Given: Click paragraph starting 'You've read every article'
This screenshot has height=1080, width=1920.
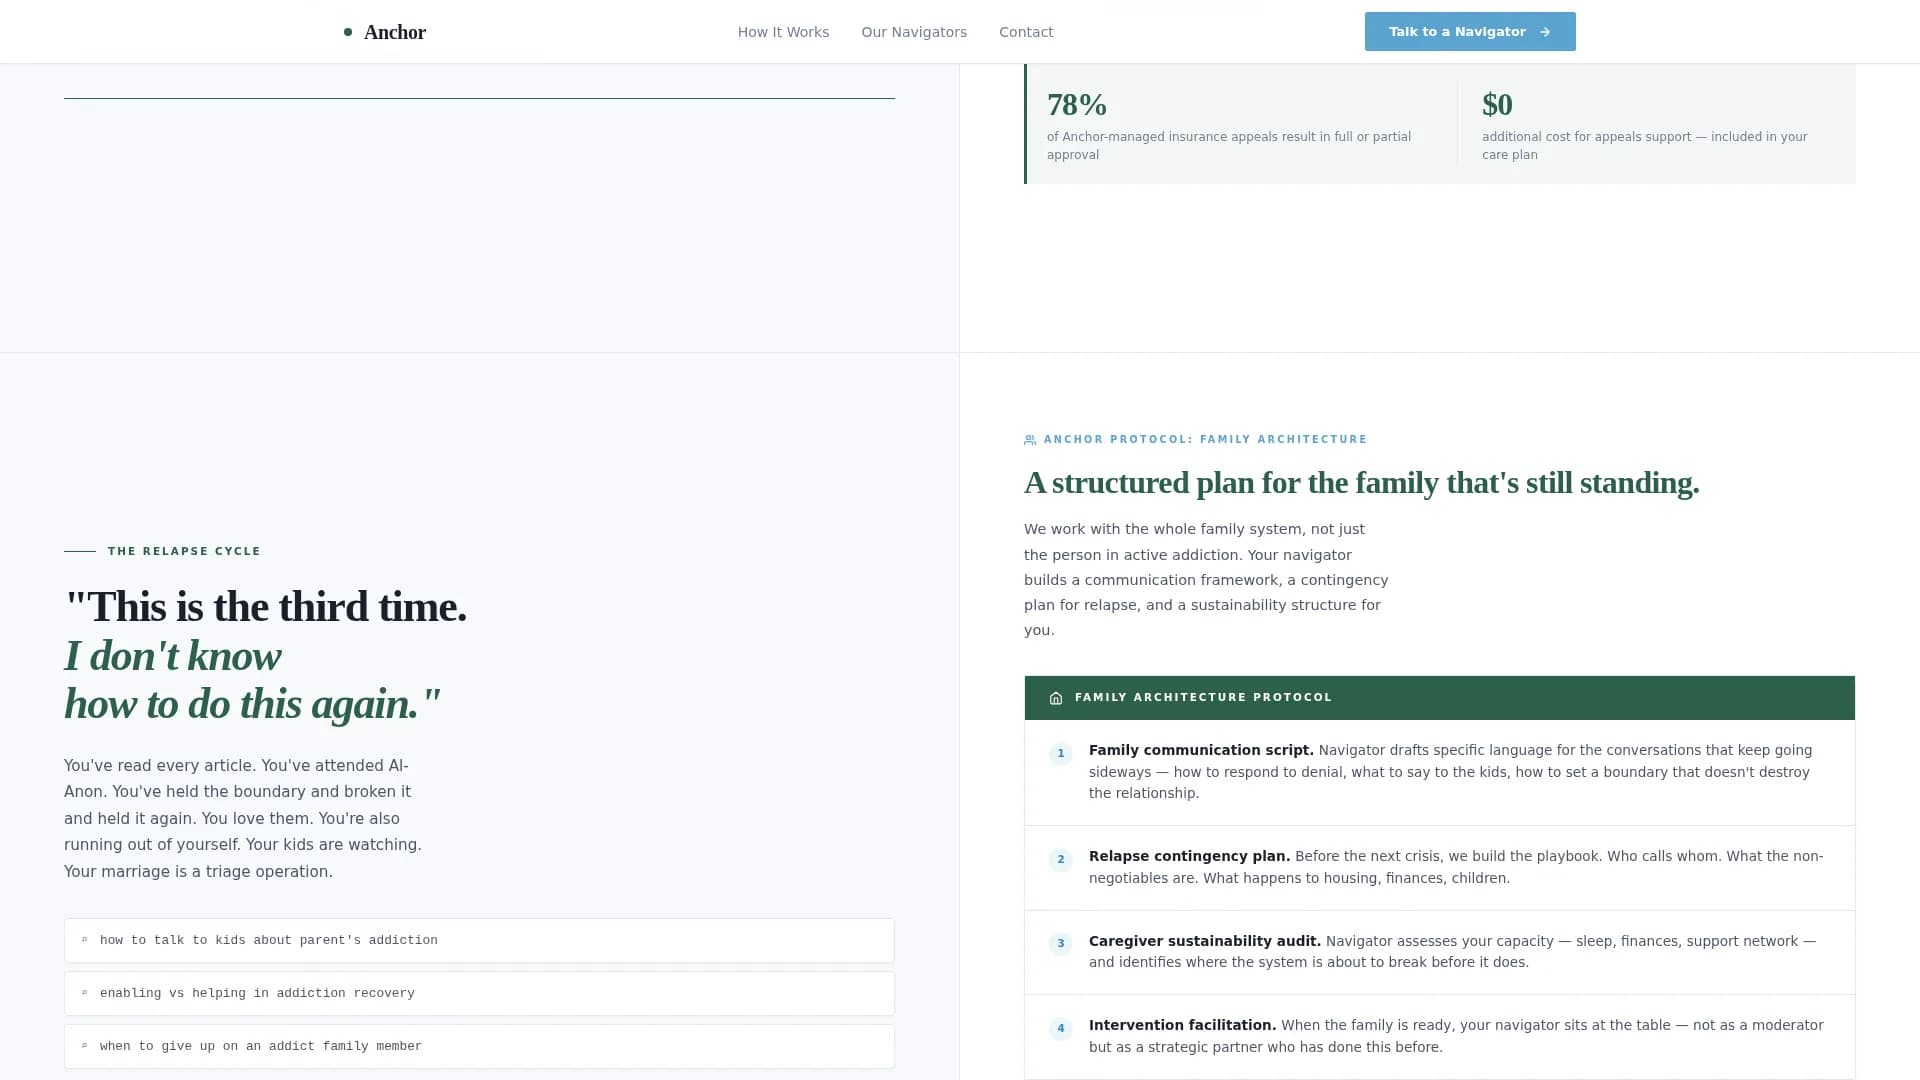Looking at the screenshot, I should point(243,818).
